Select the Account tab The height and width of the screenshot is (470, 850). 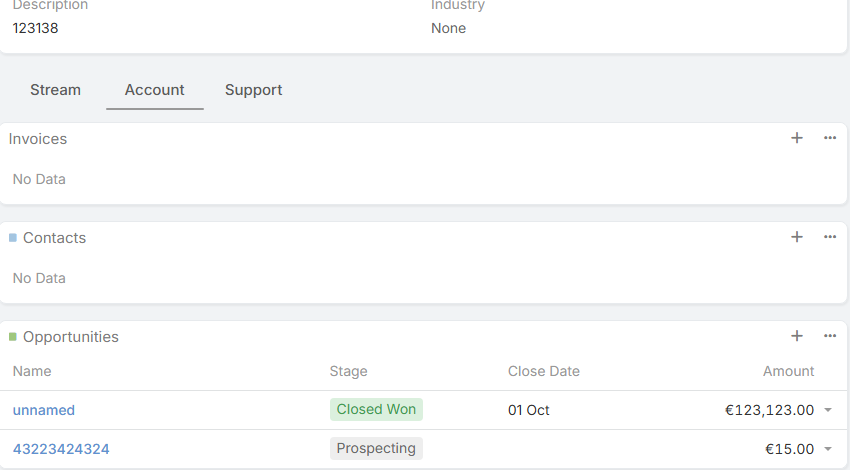coord(154,90)
